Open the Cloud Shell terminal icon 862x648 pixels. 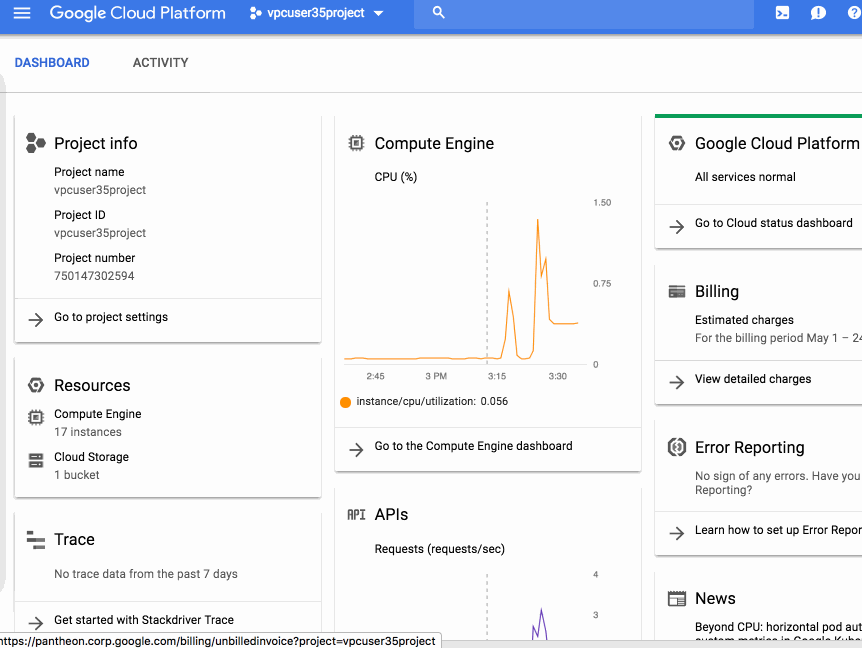[782, 14]
